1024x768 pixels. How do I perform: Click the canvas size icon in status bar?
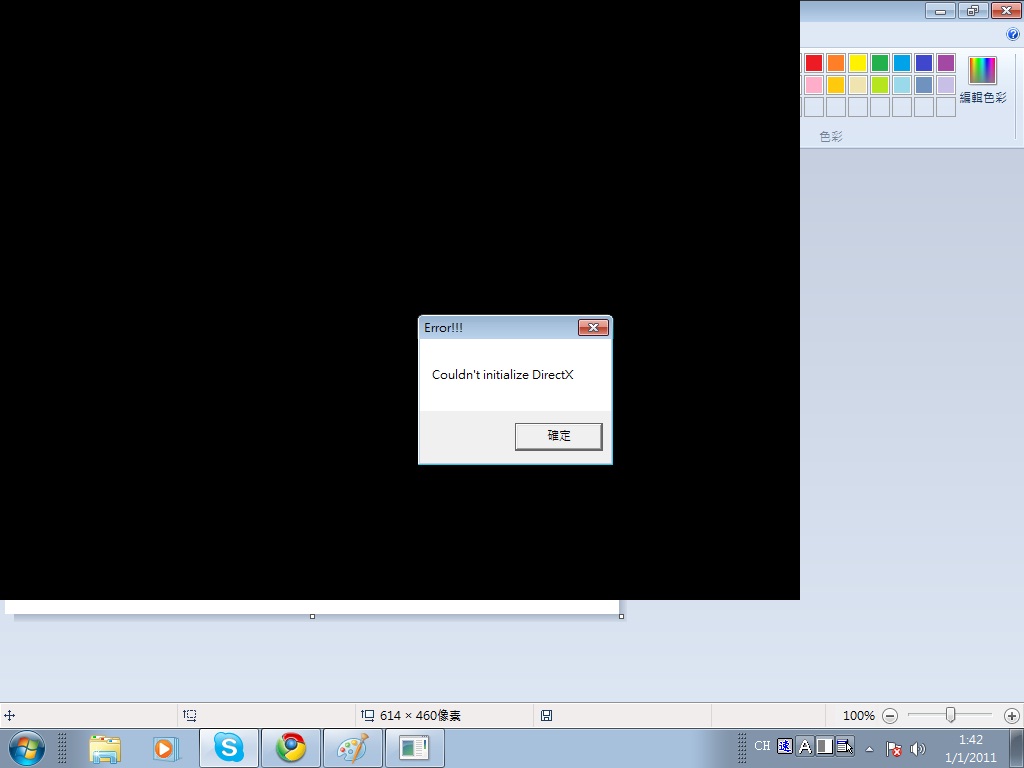[x=368, y=716]
